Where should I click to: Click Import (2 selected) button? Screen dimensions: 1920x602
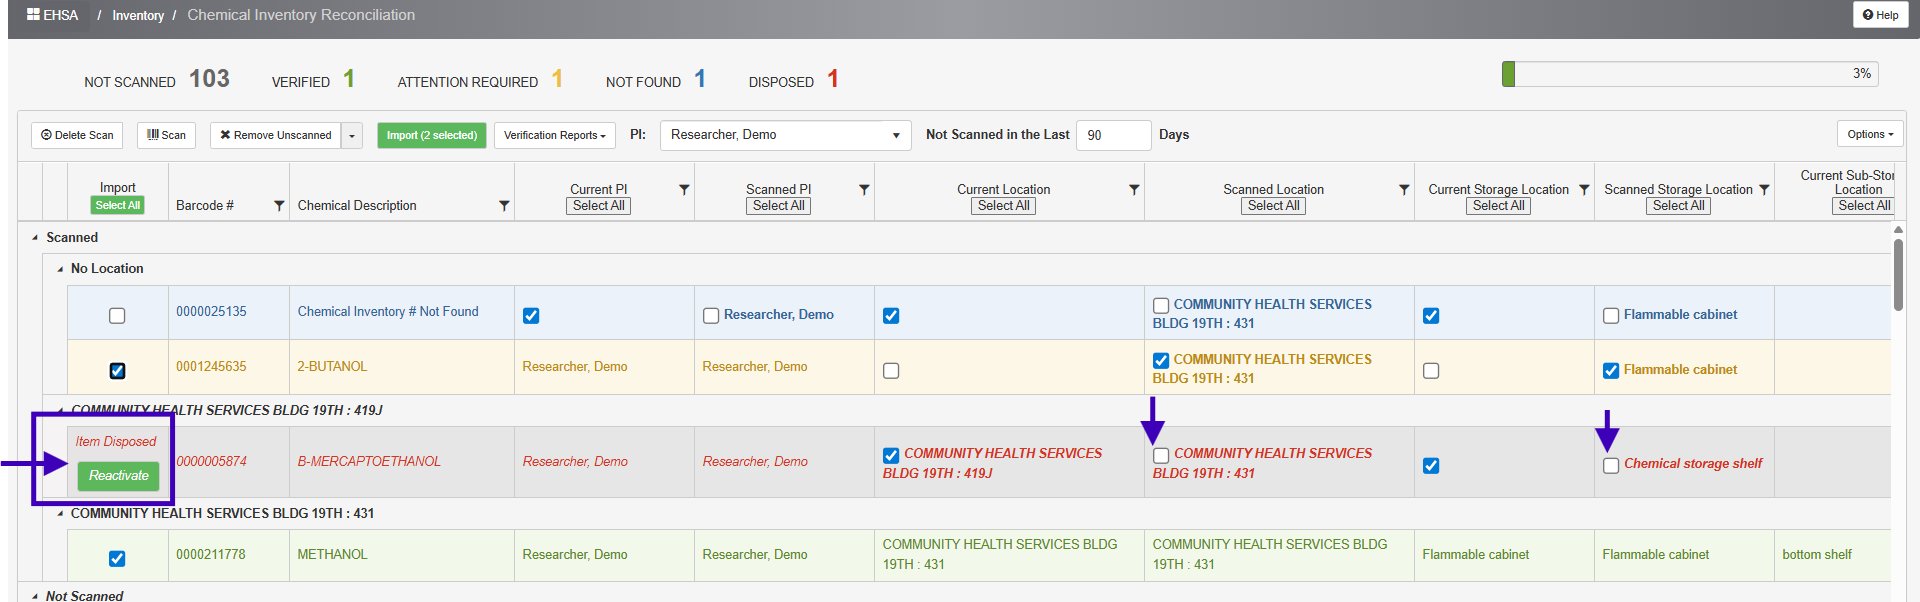(x=432, y=135)
